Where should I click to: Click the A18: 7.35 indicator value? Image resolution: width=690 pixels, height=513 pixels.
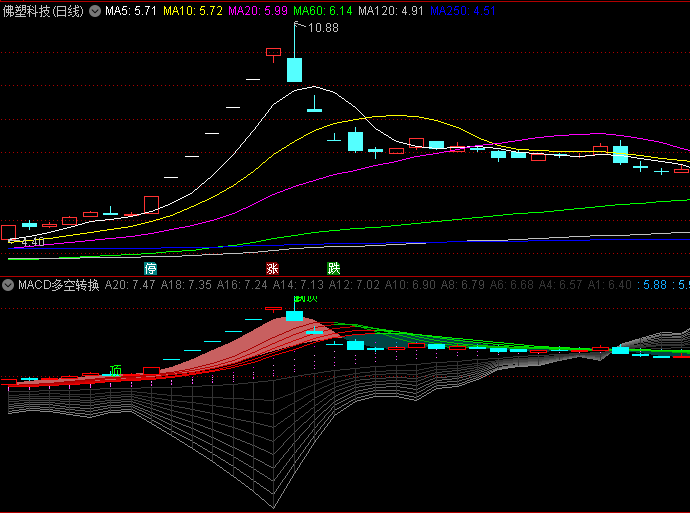click(186, 285)
